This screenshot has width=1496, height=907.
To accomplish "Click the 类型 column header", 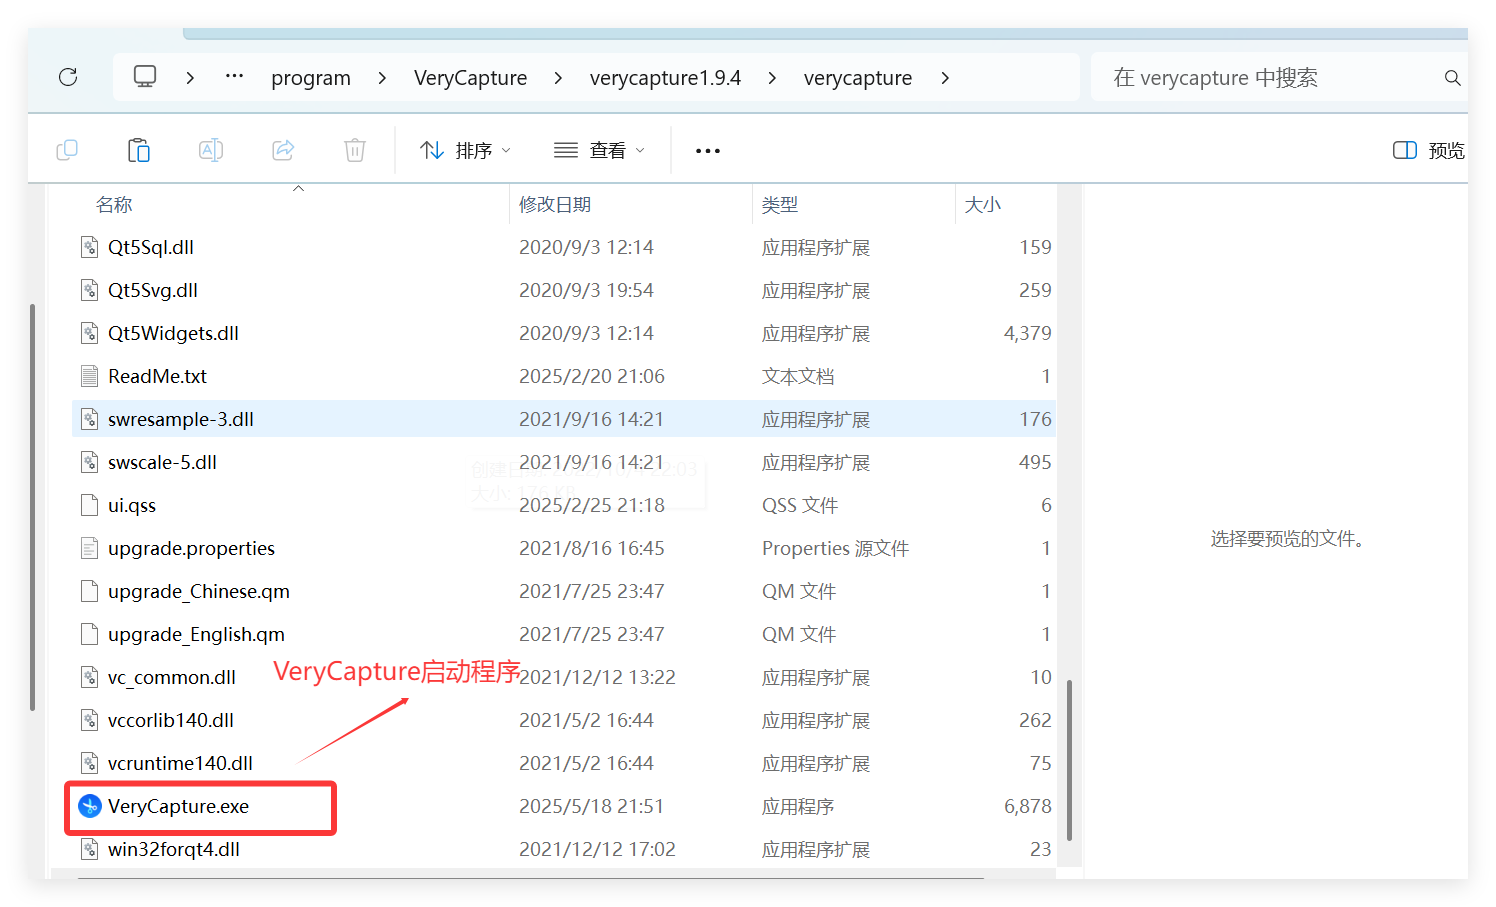I will coord(780,205).
